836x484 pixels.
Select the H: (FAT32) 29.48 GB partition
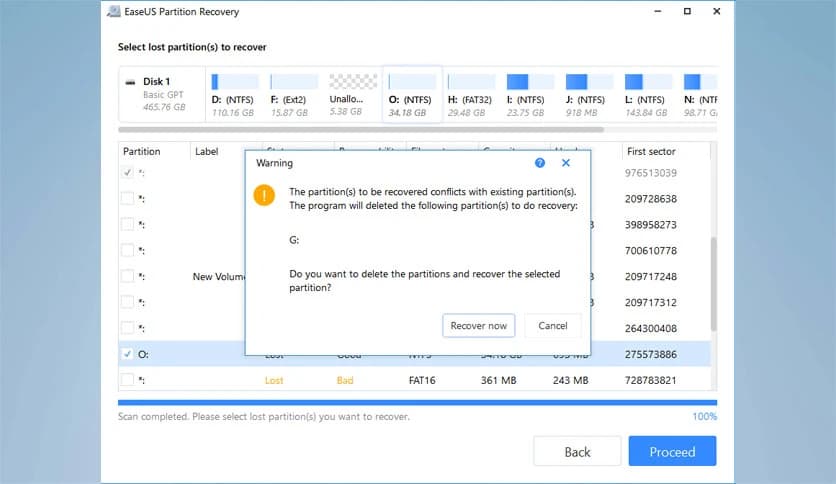pyautogui.click(x=470, y=95)
